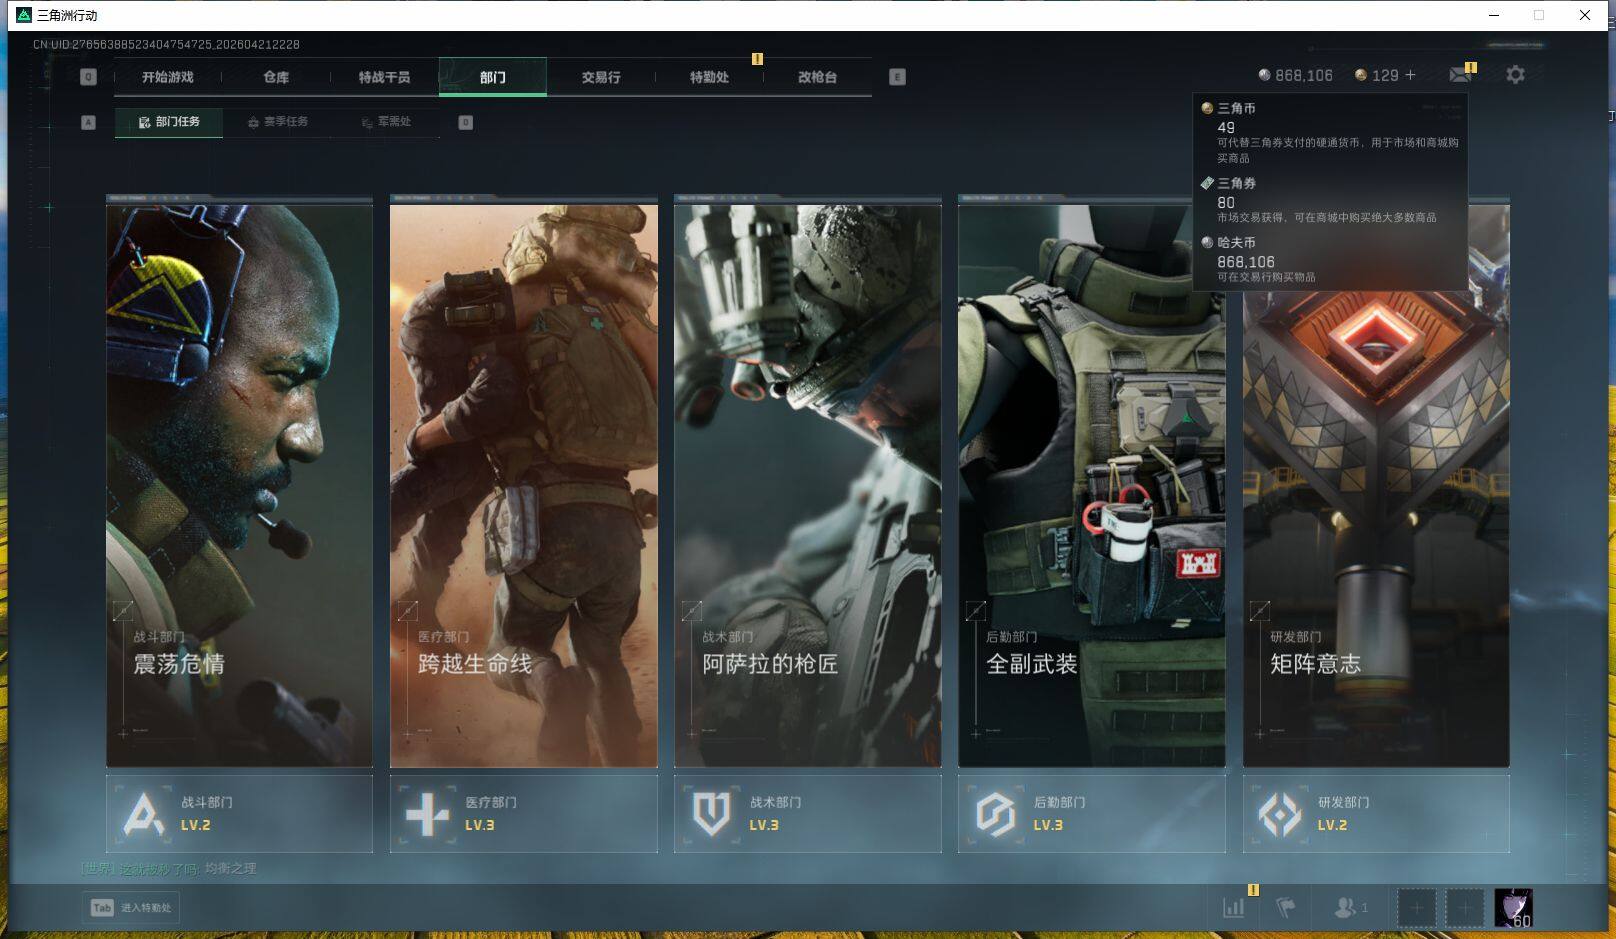Viewport: 1616px width, 939px height.
Task: Open the settings gear icon
Action: [1515, 75]
